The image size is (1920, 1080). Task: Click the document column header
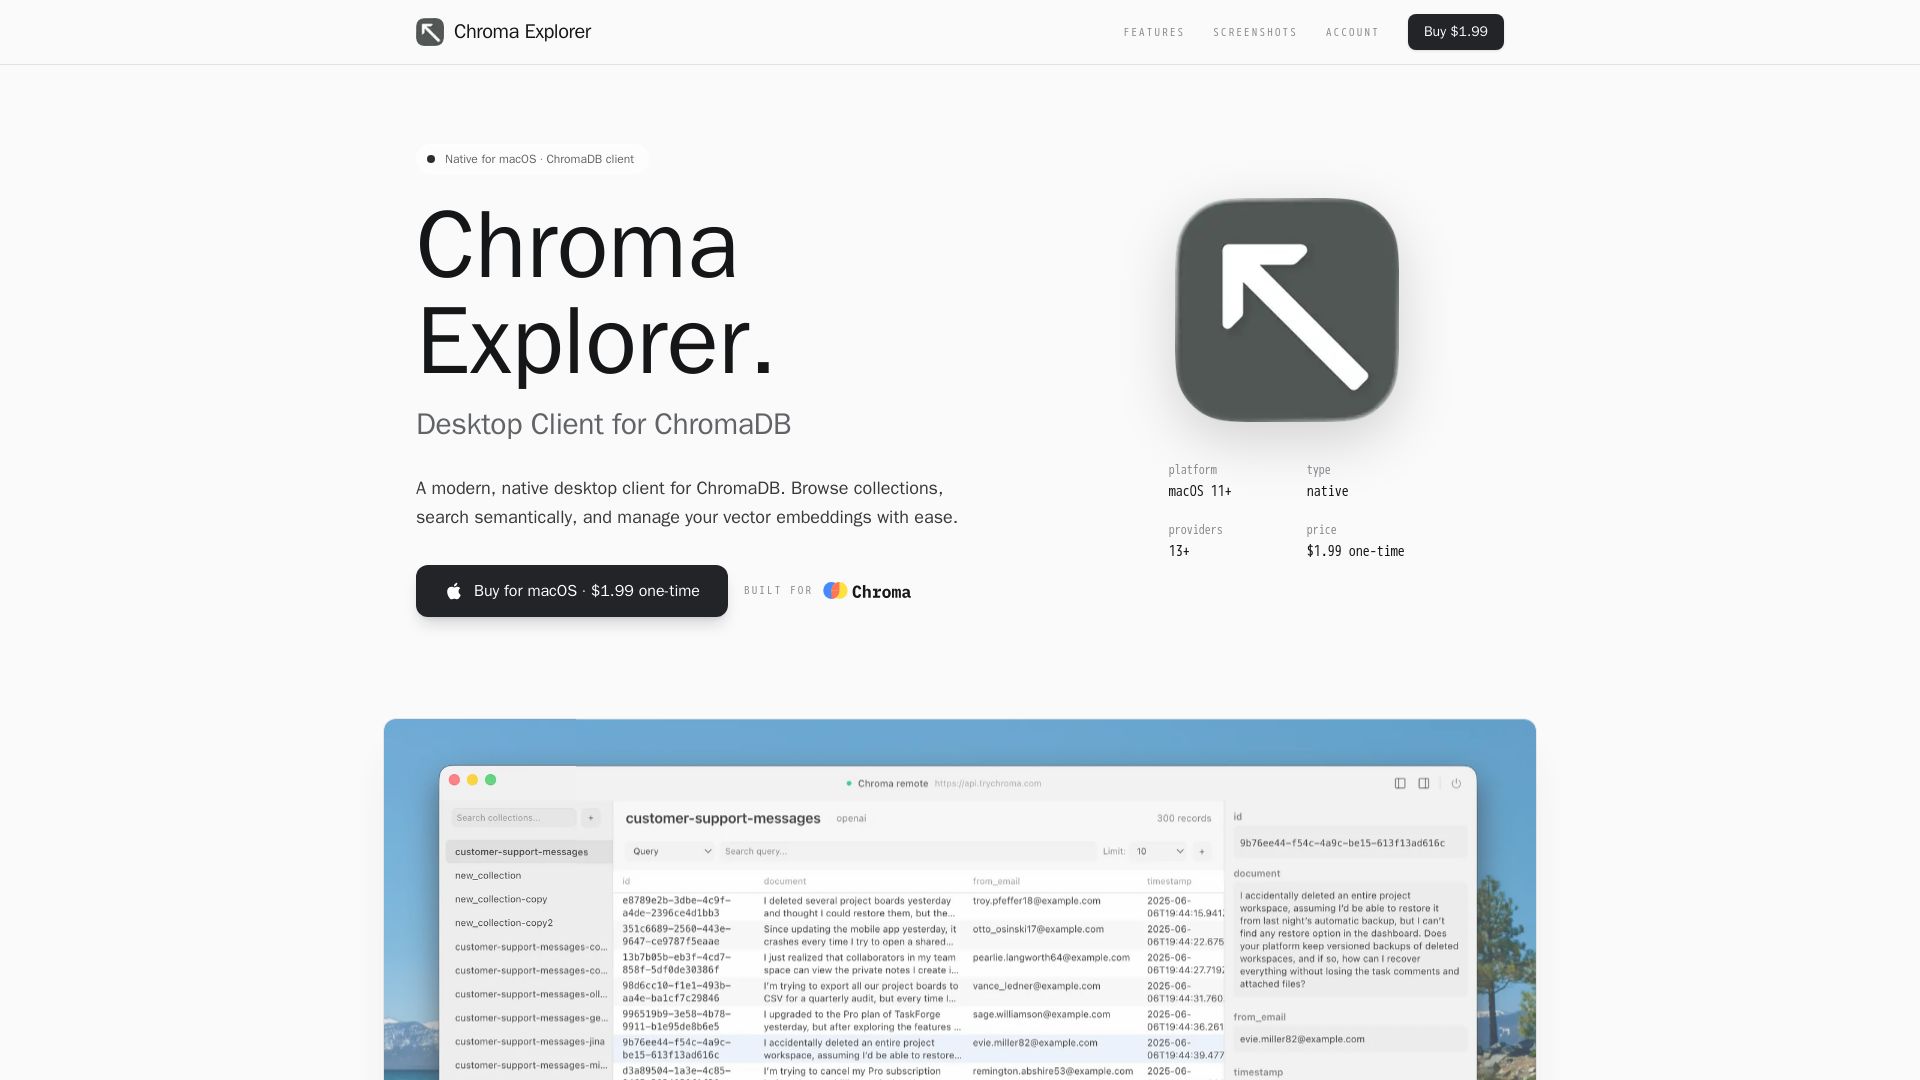pyautogui.click(x=784, y=882)
